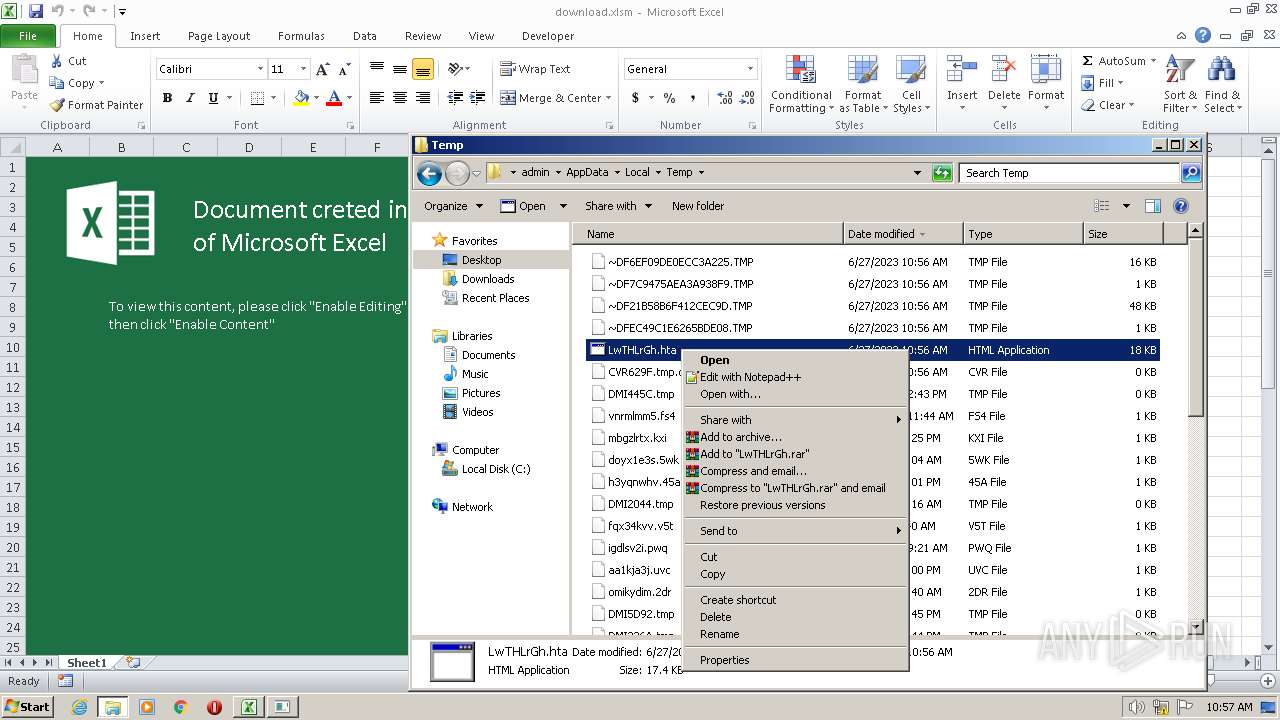
Task: Apply the Percent Style icon
Action: pos(669,98)
